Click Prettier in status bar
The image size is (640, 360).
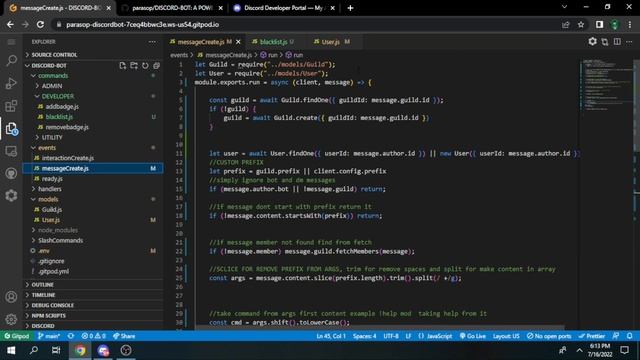(591, 336)
